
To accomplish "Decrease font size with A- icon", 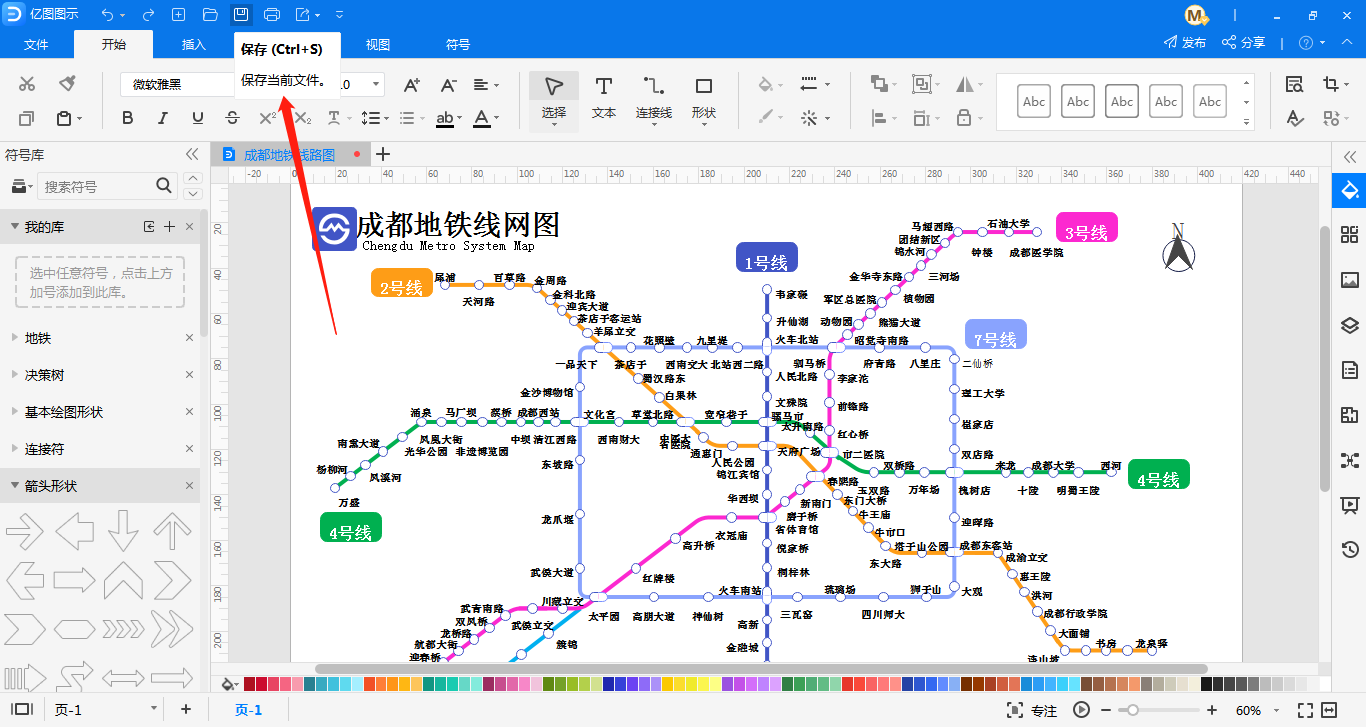I will click(448, 85).
